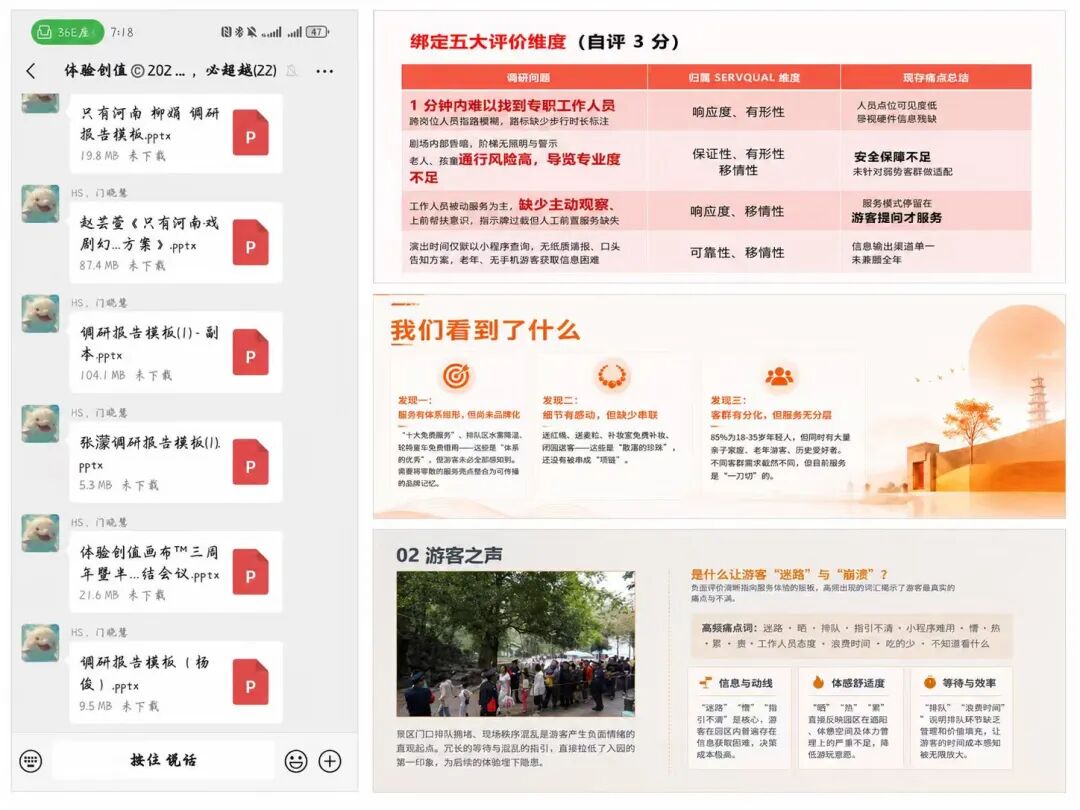The height and width of the screenshot is (810, 1080).
Task: Click cell 1分钟内难以找到专职工作人员
Action: [512, 105]
